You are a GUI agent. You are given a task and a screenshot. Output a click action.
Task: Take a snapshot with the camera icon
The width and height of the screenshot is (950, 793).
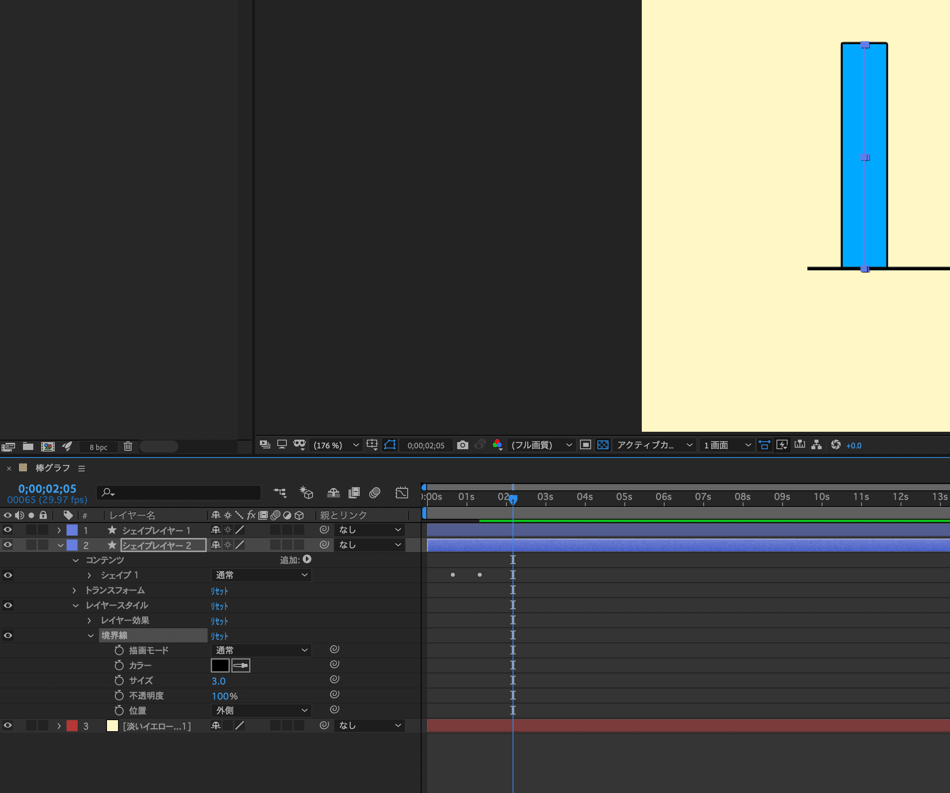[462, 445]
